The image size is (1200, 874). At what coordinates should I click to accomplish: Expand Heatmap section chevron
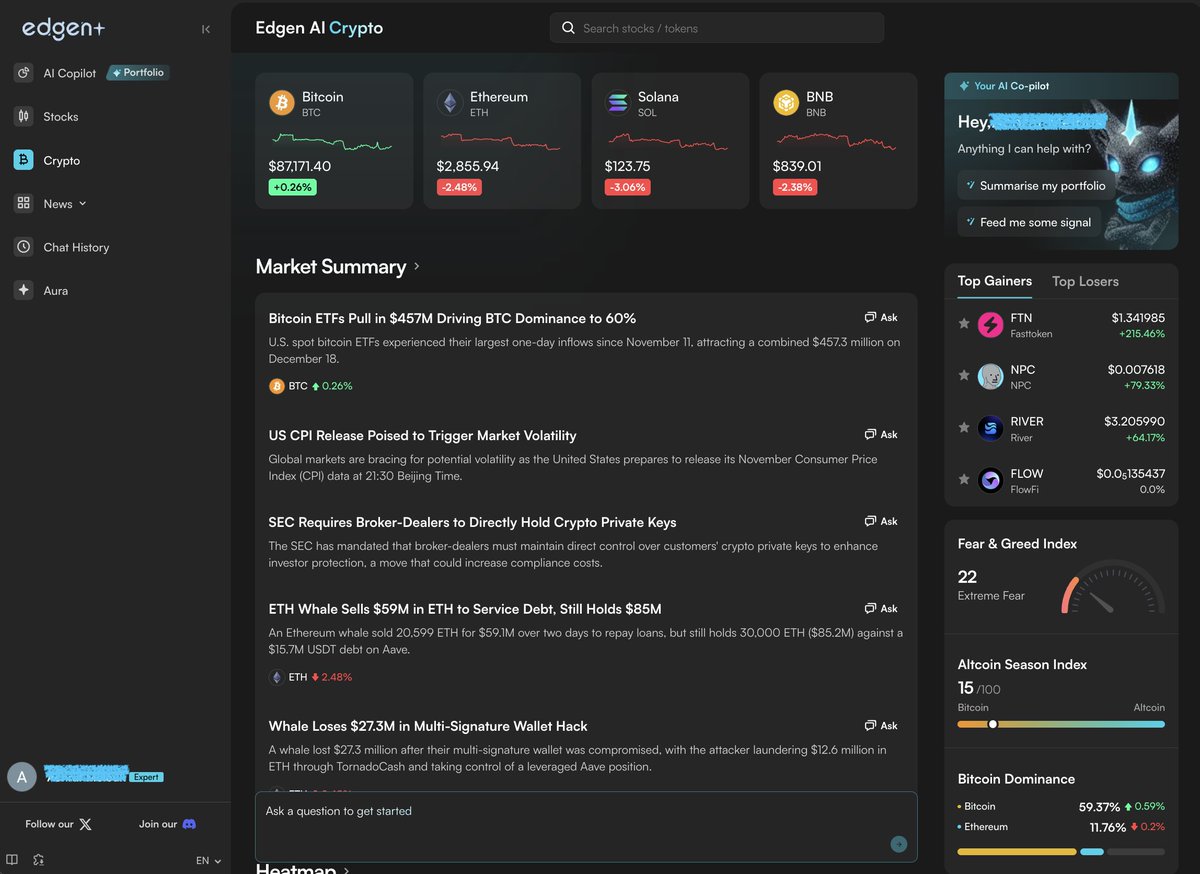click(347, 869)
